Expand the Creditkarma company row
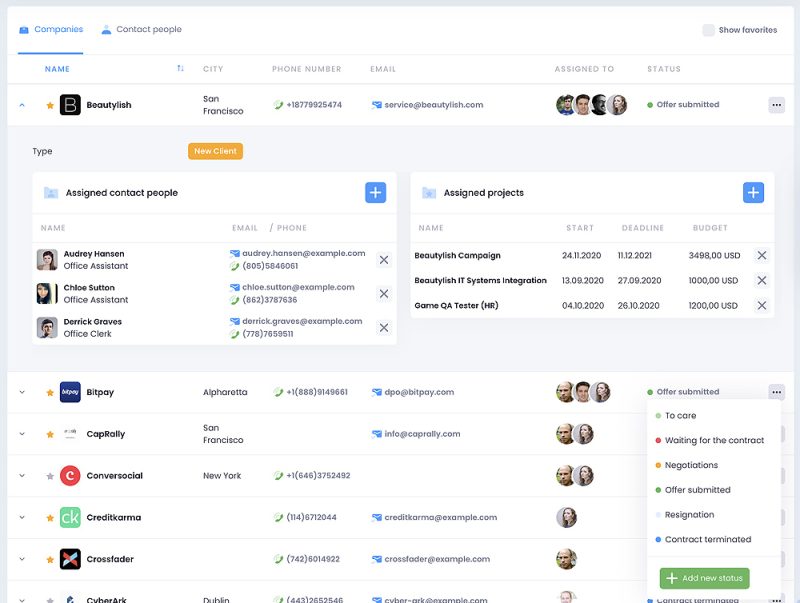Viewport: 800px width, 603px height. point(22,517)
